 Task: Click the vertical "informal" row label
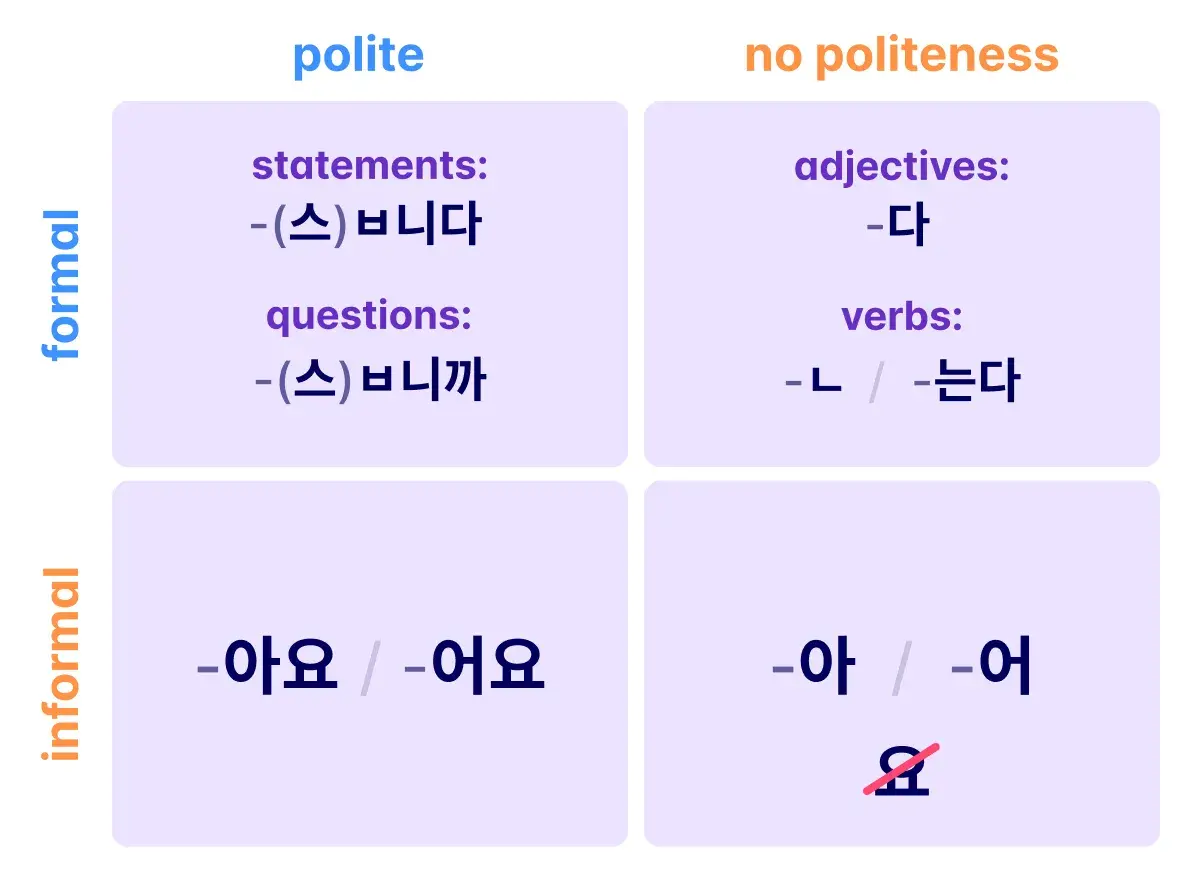coord(61,664)
